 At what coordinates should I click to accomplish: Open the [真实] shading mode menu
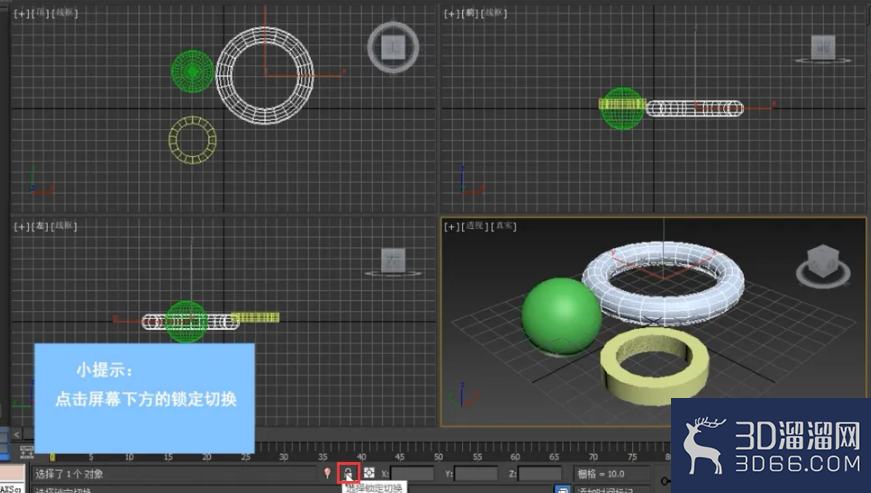point(504,226)
